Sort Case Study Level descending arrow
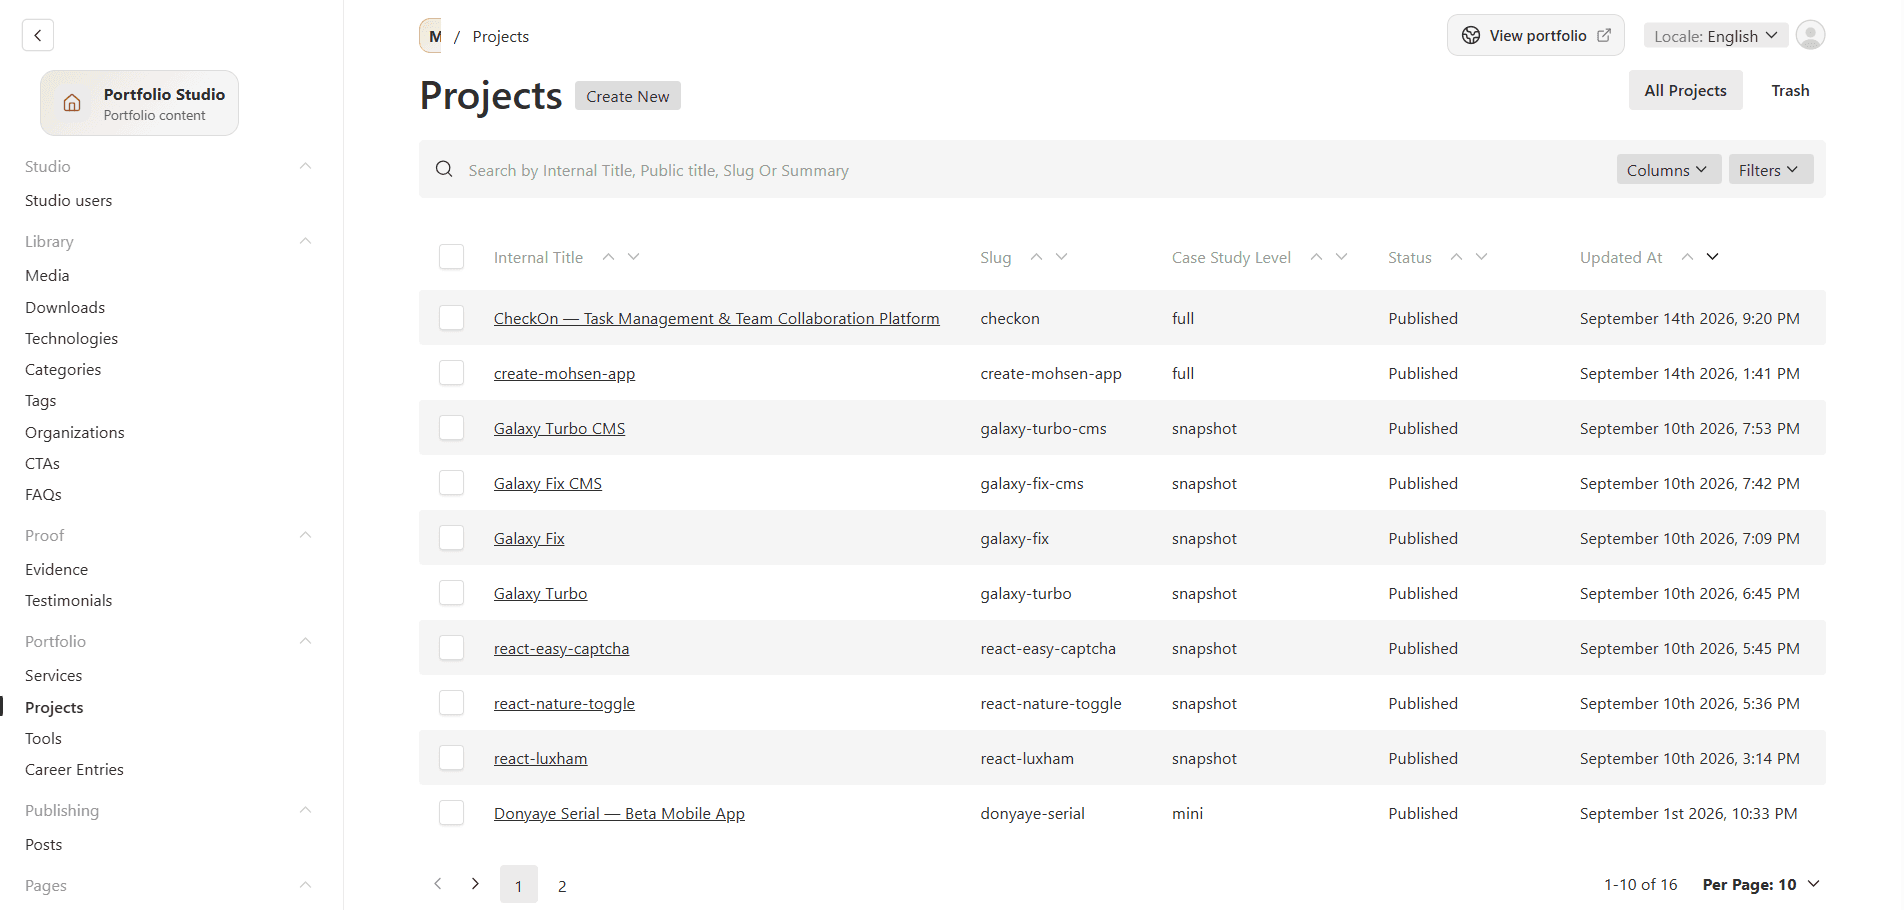1904x910 pixels. 1341,257
